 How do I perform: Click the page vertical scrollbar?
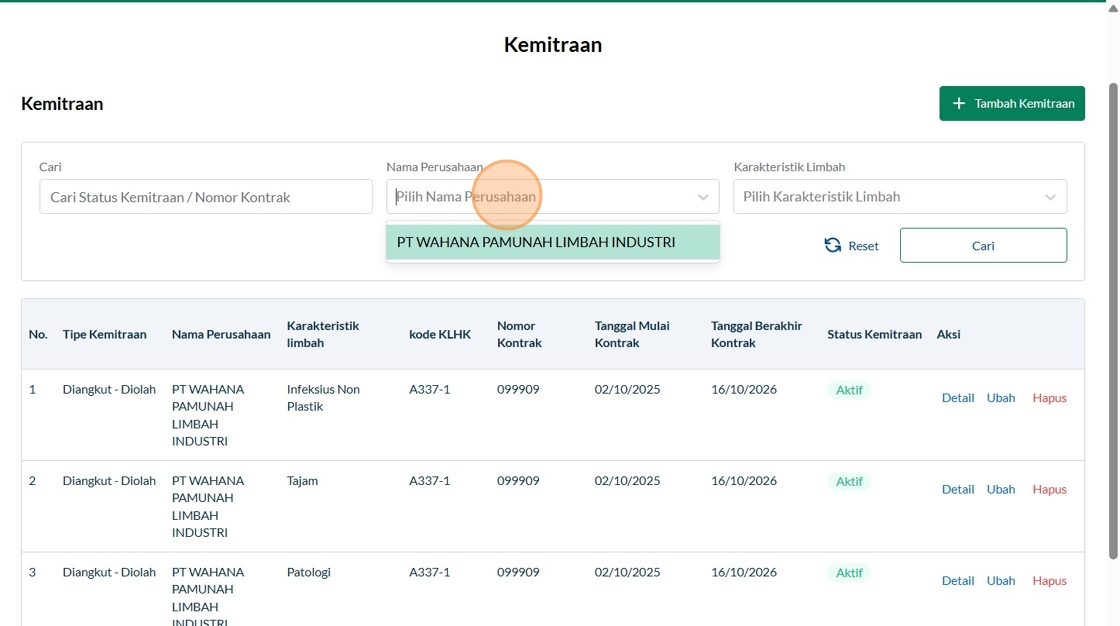click(1113, 320)
